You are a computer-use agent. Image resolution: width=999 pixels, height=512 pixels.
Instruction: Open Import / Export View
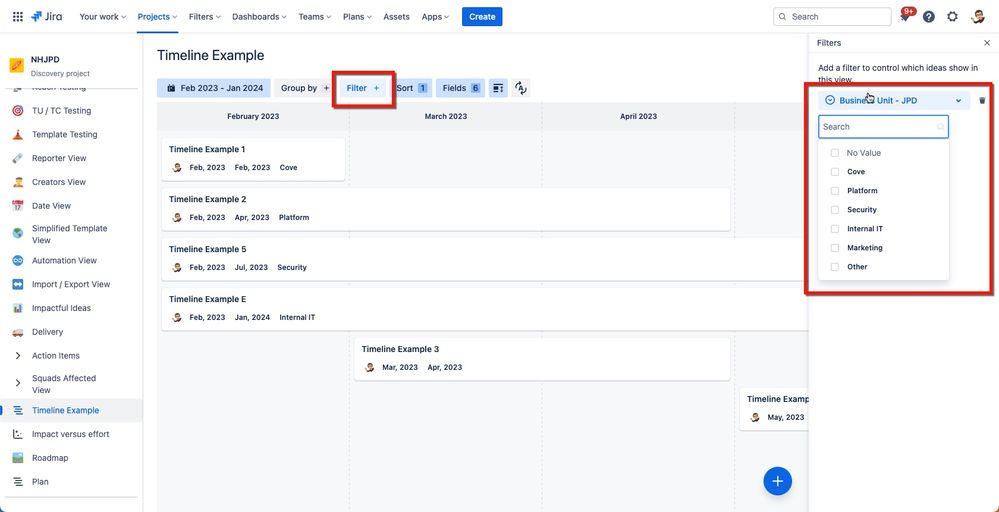point(71,284)
